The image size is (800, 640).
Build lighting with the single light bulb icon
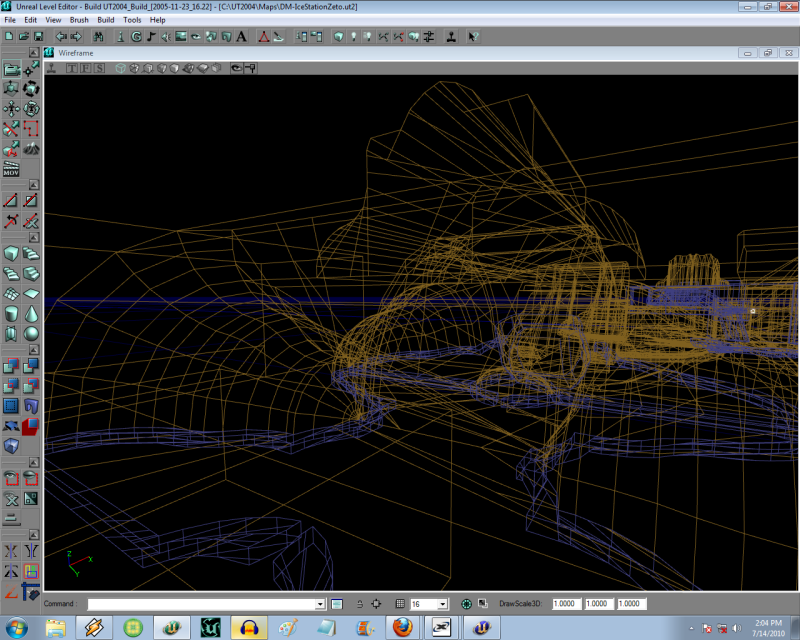[x=353, y=37]
